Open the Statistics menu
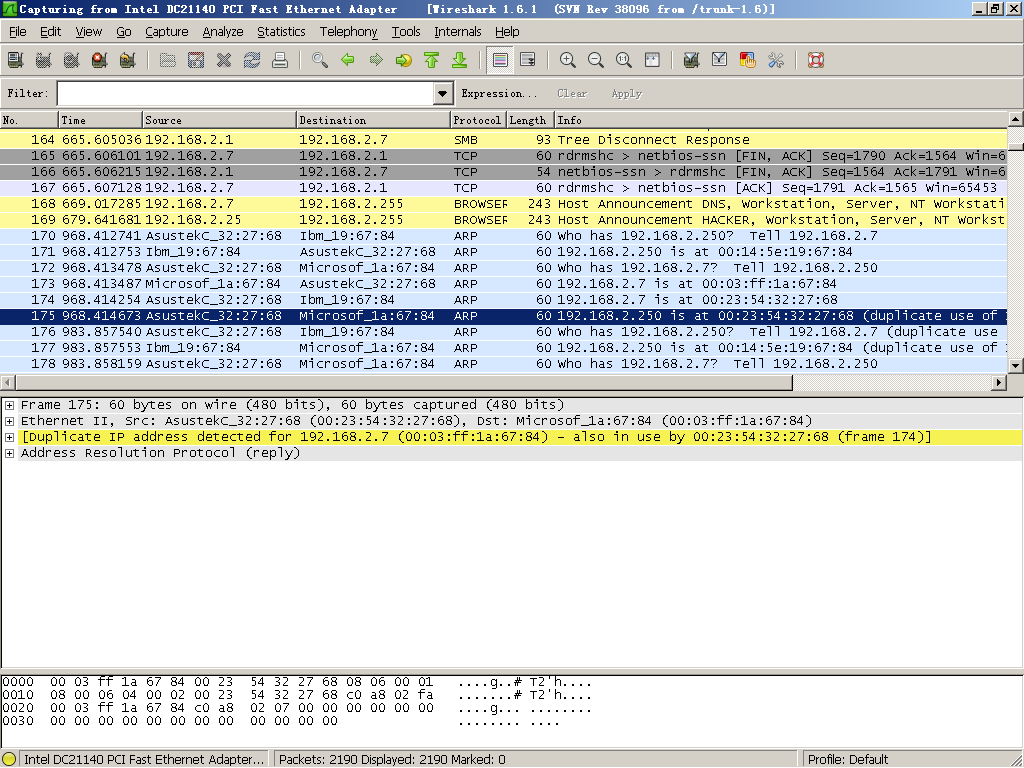 coord(281,31)
